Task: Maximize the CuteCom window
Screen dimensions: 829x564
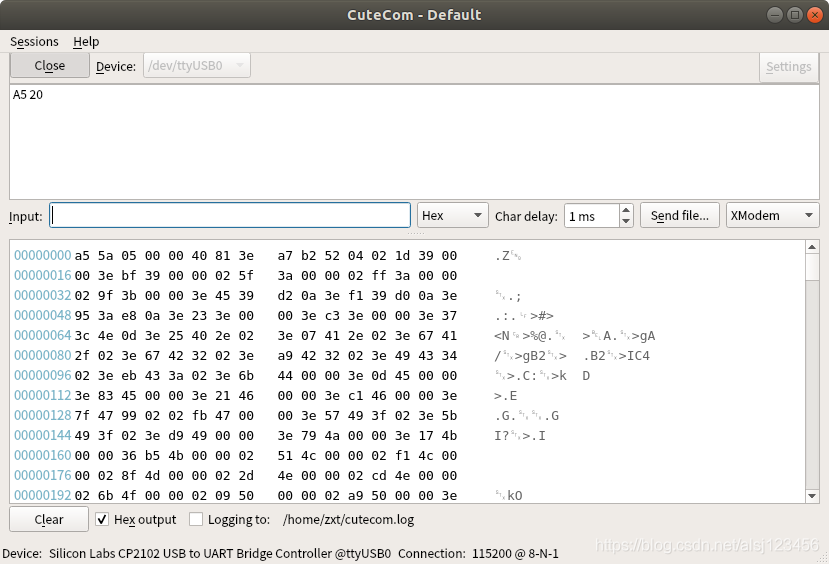Action: click(795, 15)
